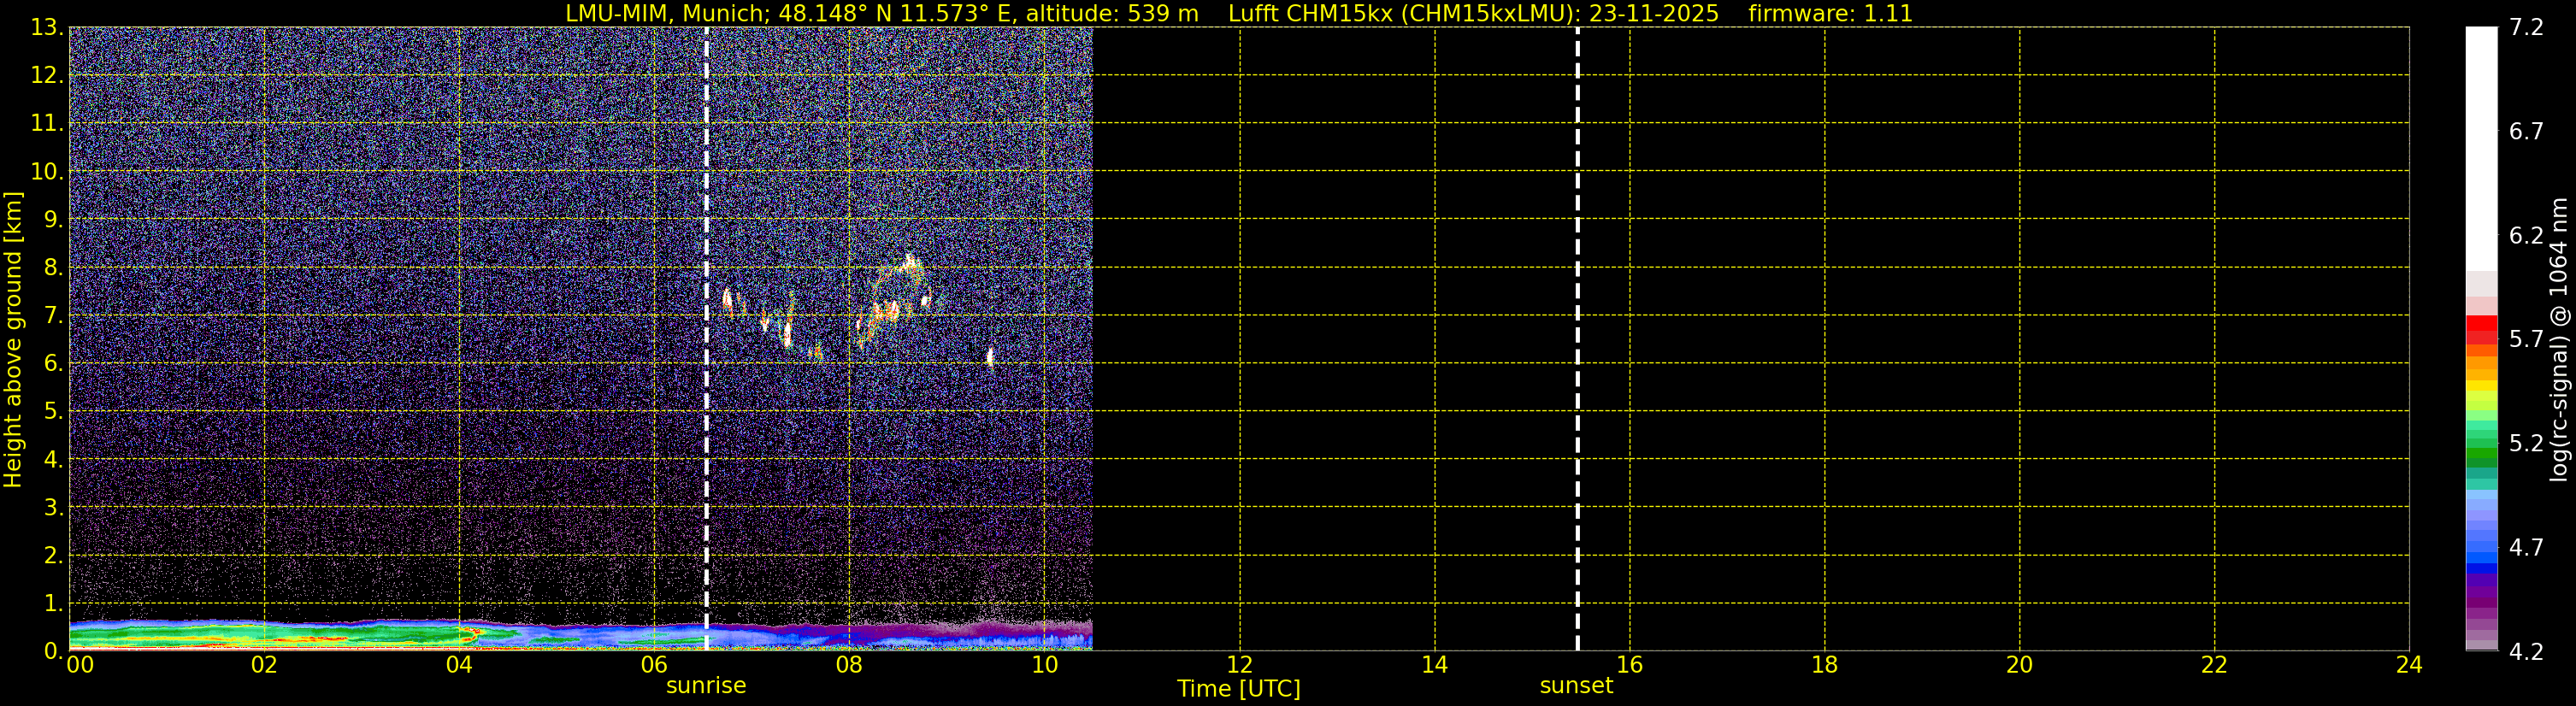Click the sunrise label below the axis
2576x706 pixels.
pyautogui.click(x=706, y=685)
